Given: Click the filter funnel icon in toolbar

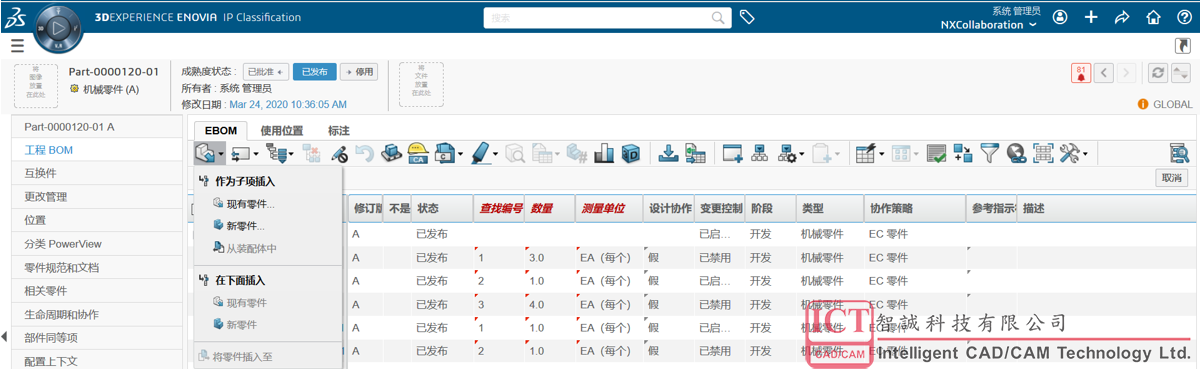Looking at the screenshot, I should click(989, 153).
